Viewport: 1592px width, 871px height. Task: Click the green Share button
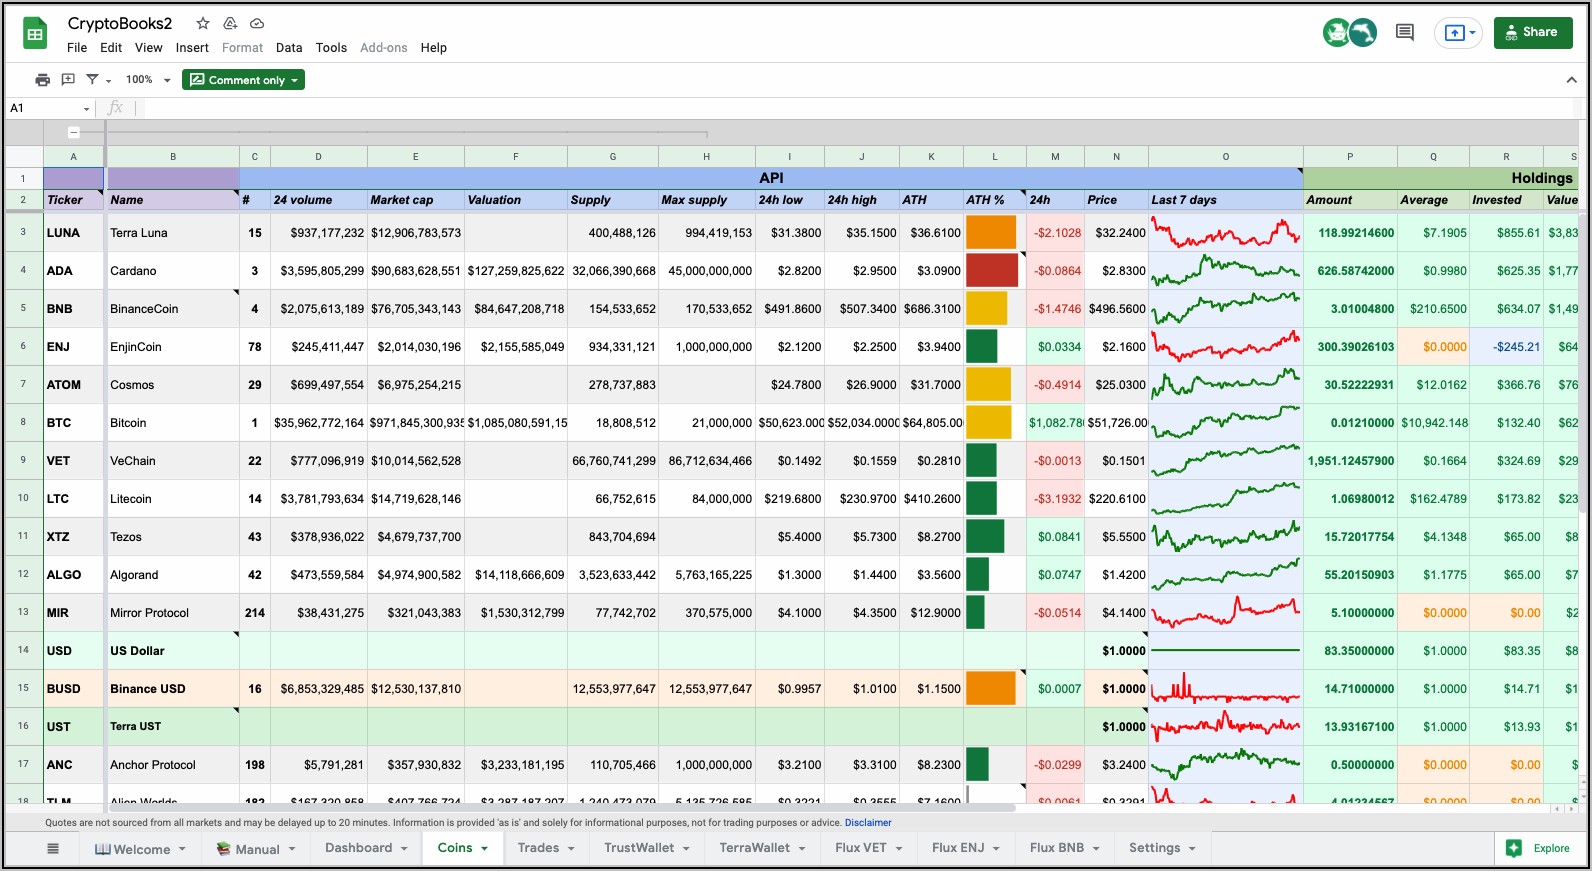pos(1532,32)
